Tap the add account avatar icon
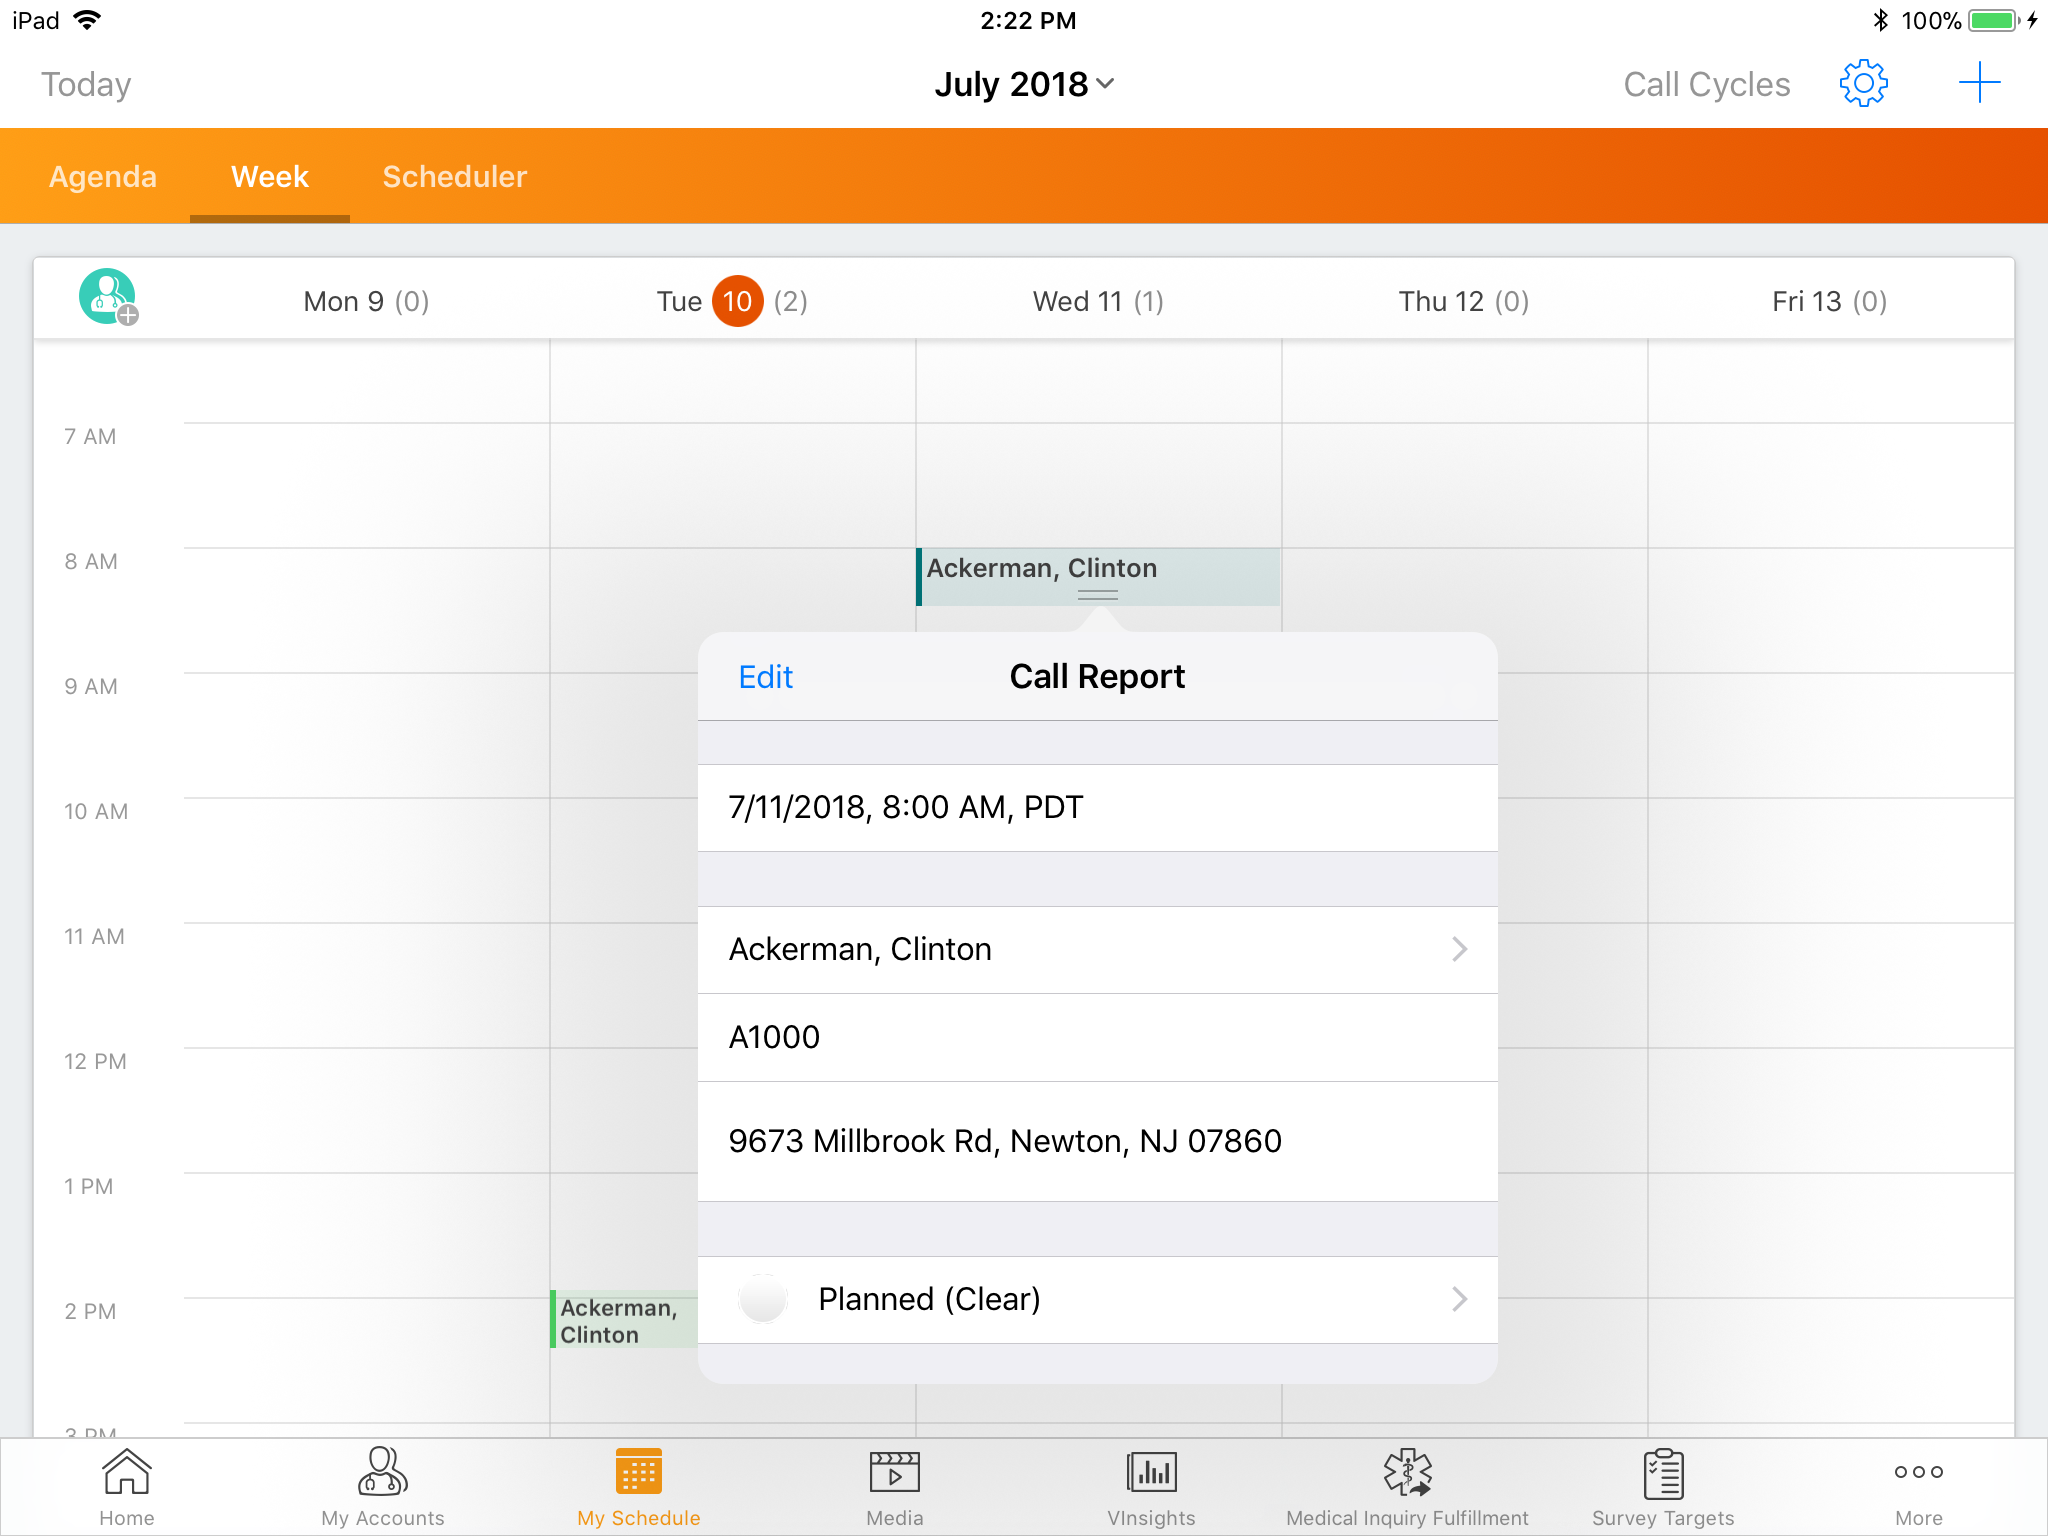Screen dimensions: 2048x1536 click(108, 297)
